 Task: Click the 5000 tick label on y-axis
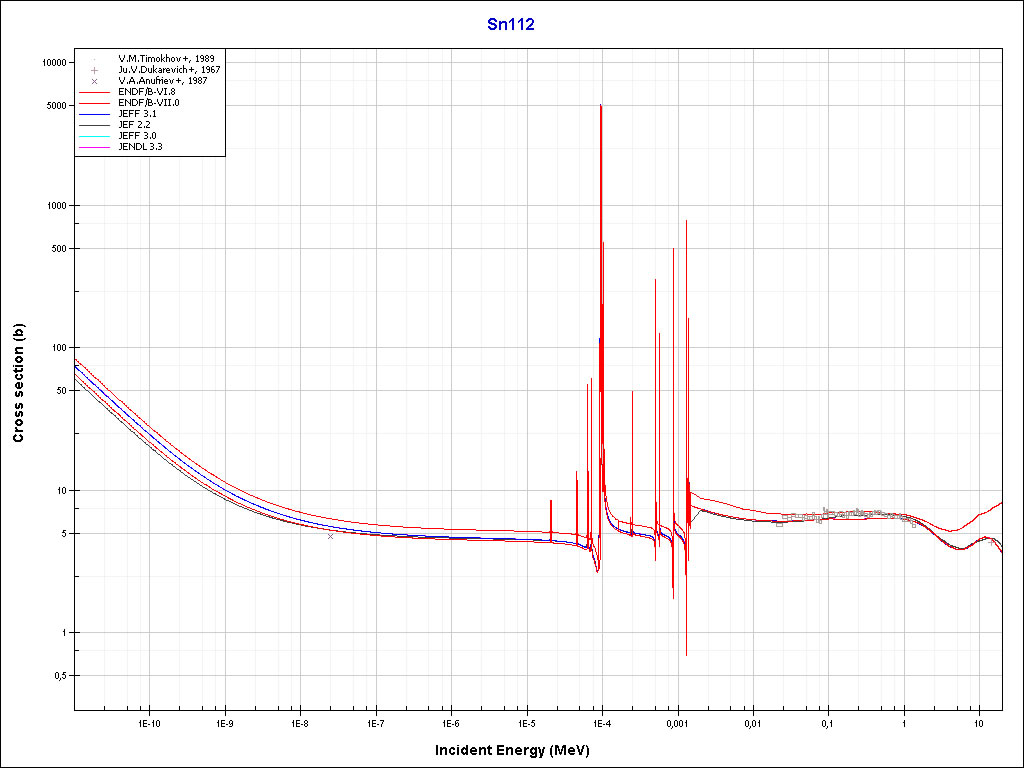click(x=55, y=106)
